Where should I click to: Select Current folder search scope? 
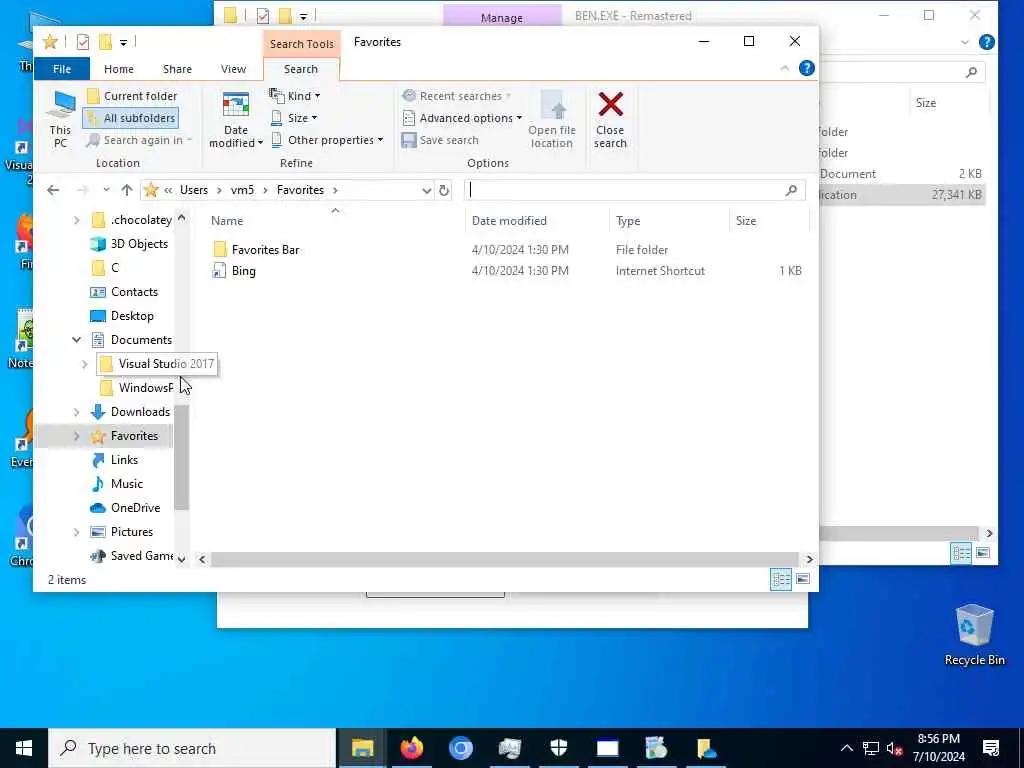point(132,96)
